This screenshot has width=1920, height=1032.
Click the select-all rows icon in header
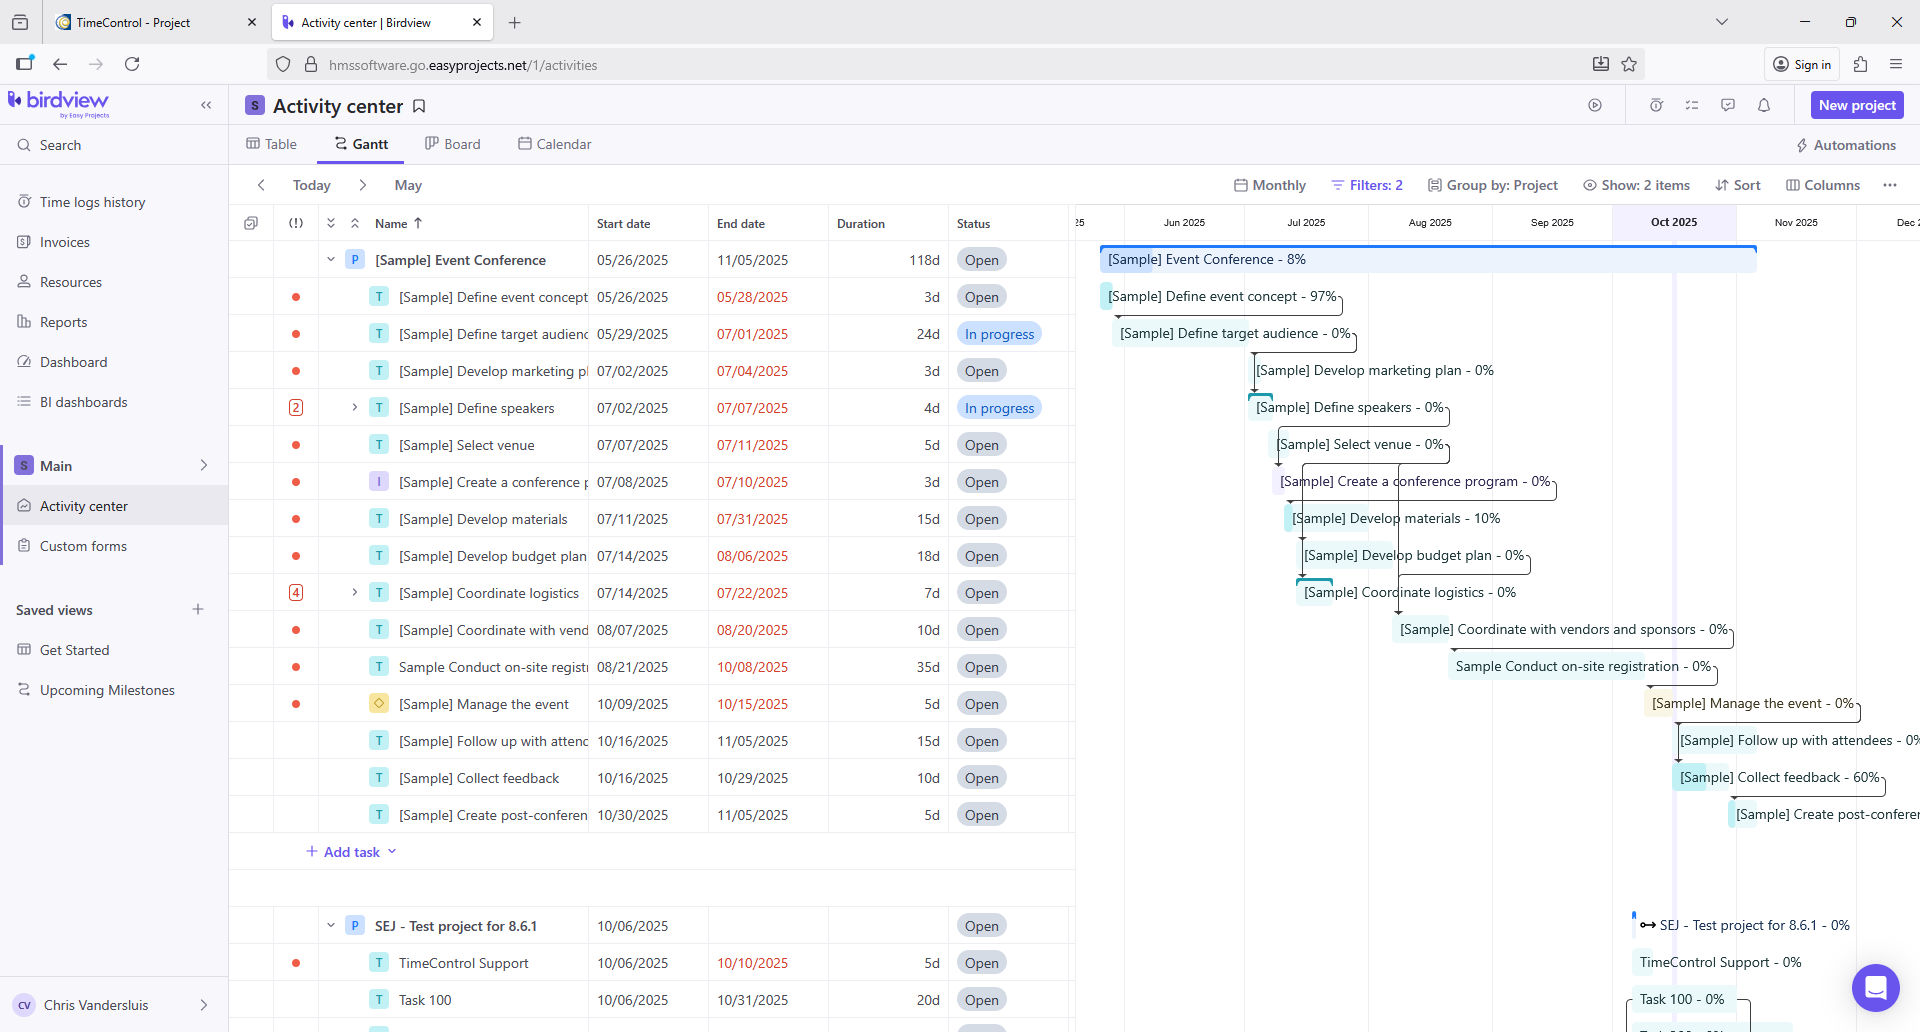coord(251,223)
